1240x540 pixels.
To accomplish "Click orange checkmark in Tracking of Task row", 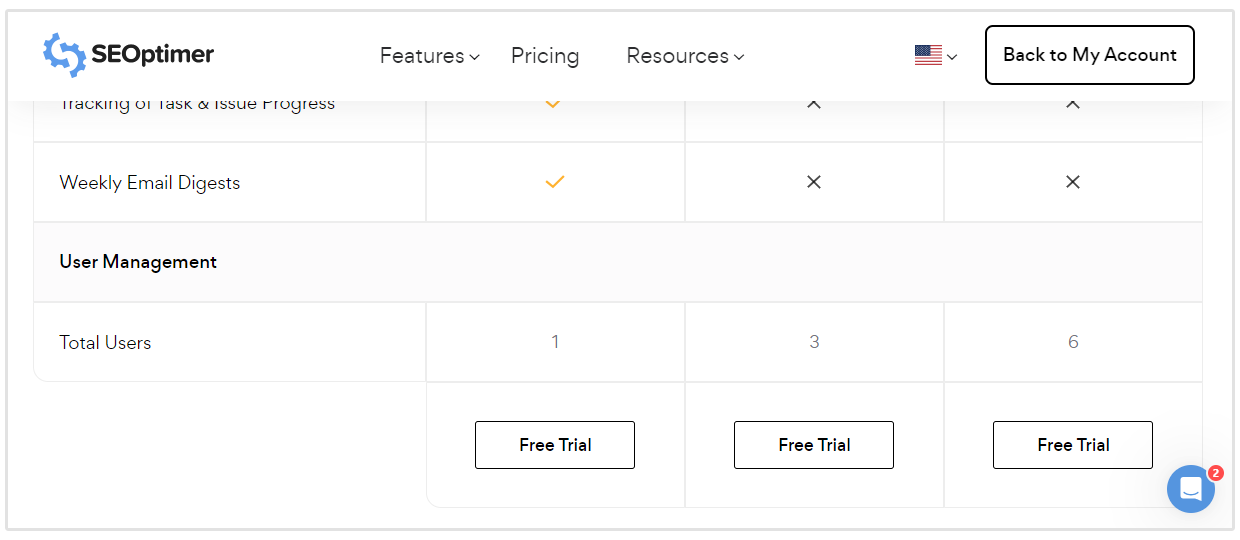I will click(x=553, y=104).
